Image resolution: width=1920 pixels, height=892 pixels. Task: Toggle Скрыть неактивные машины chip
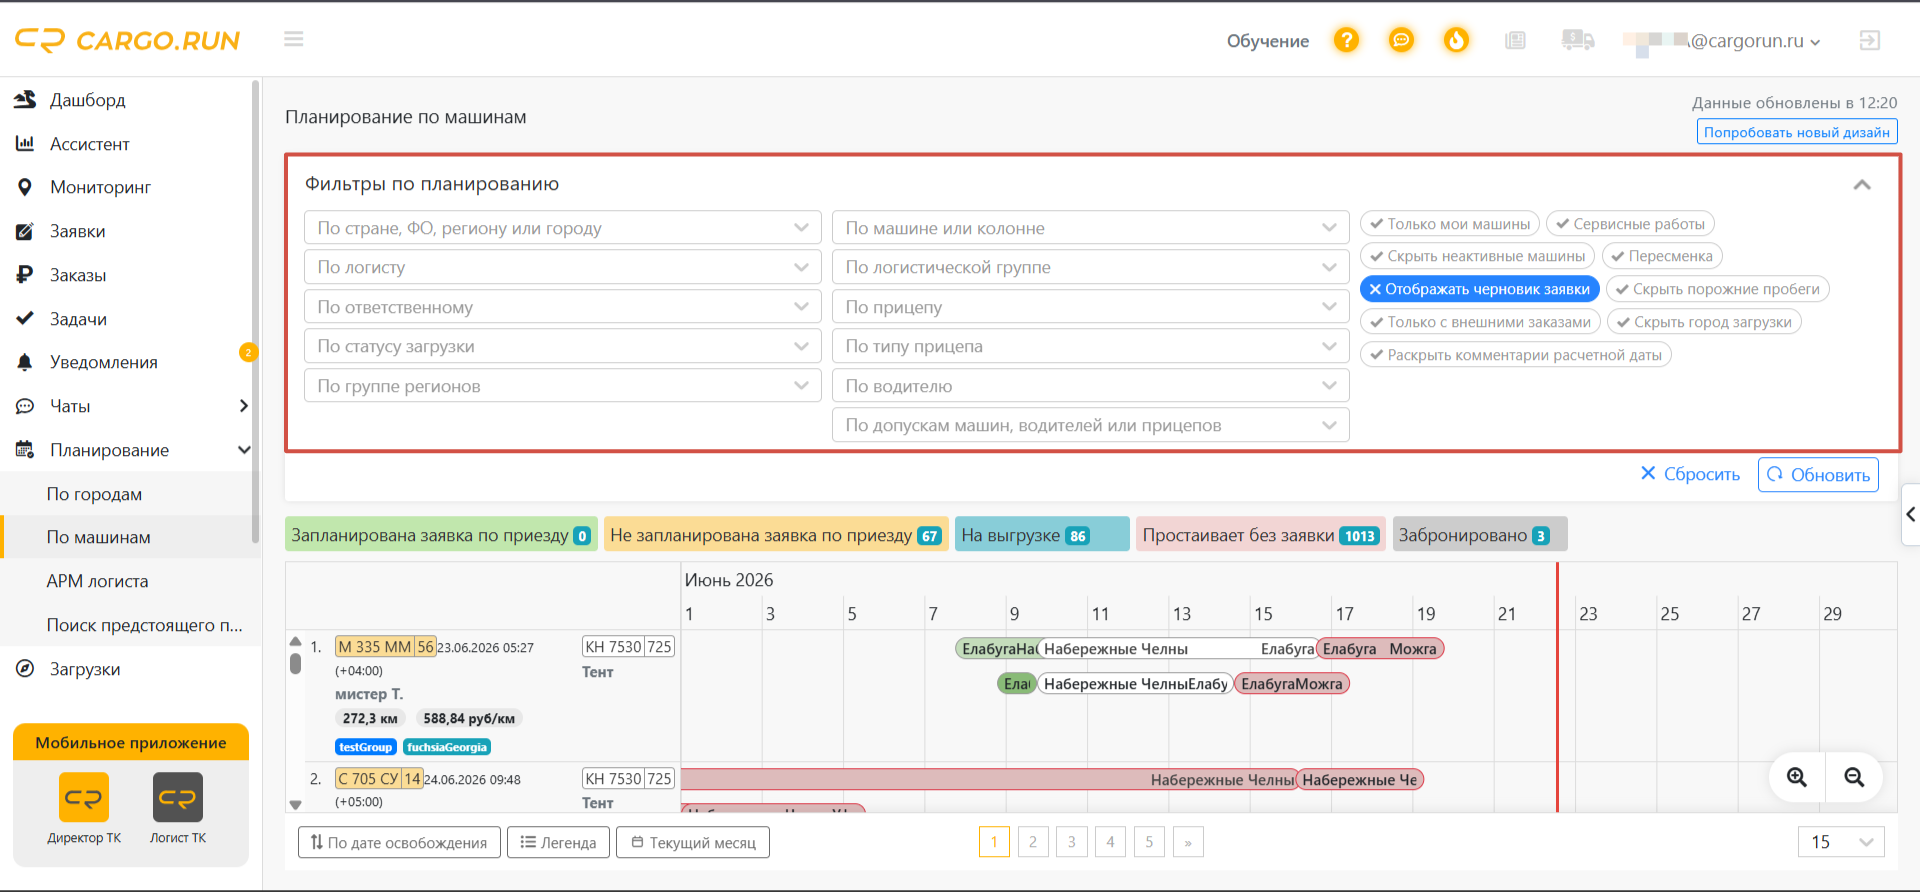(x=1477, y=256)
